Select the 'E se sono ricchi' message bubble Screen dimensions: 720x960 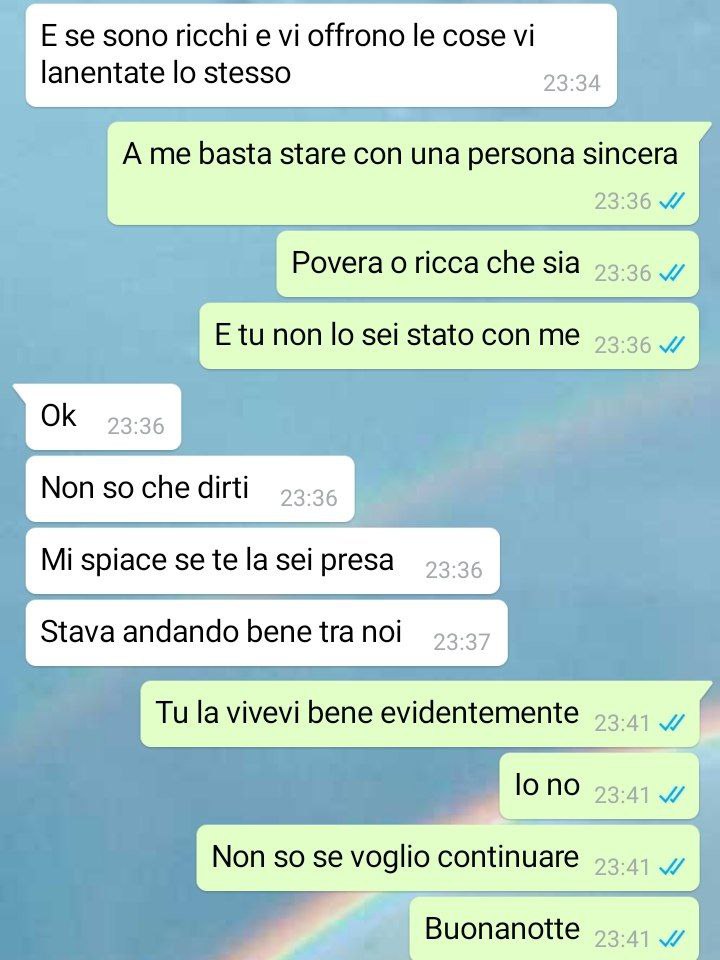click(x=321, y=55)
